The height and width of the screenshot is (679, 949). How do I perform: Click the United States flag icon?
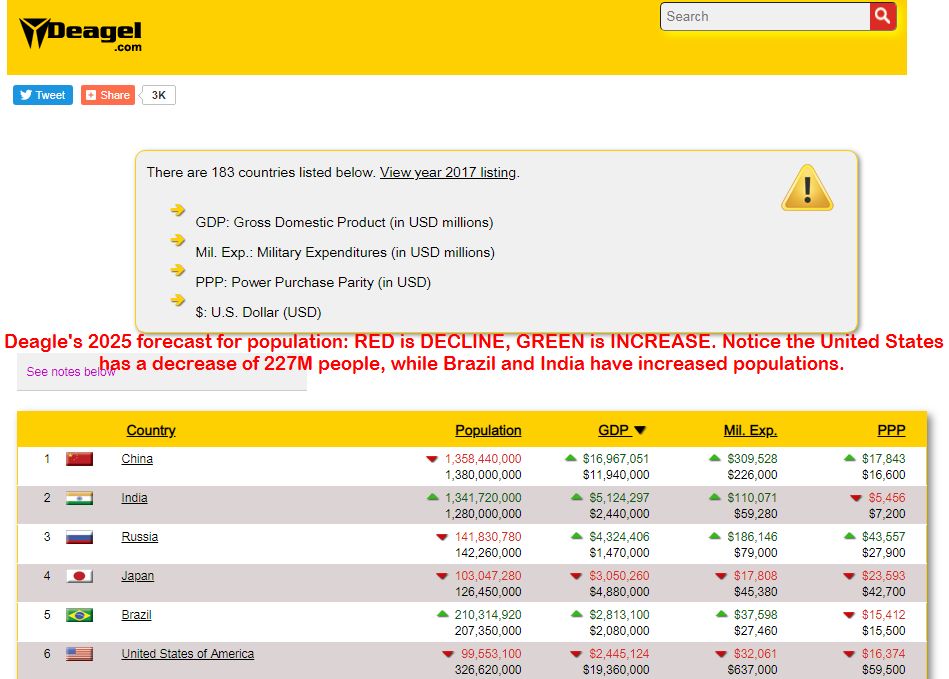(x=79, y=654)
